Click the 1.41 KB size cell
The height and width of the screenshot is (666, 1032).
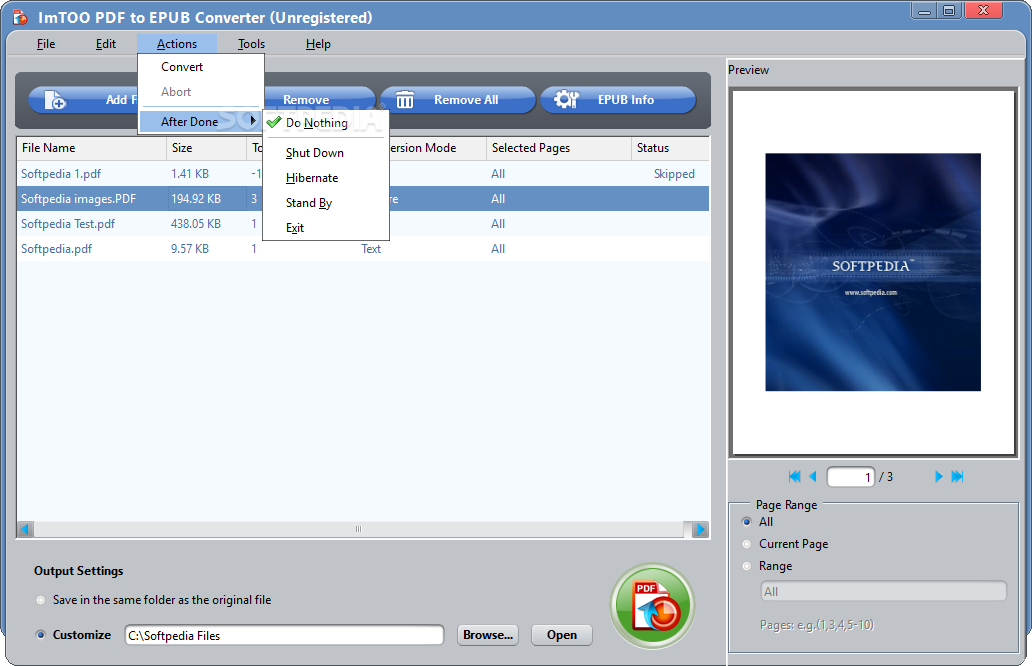pyautogui.click(x=190, y=174)
